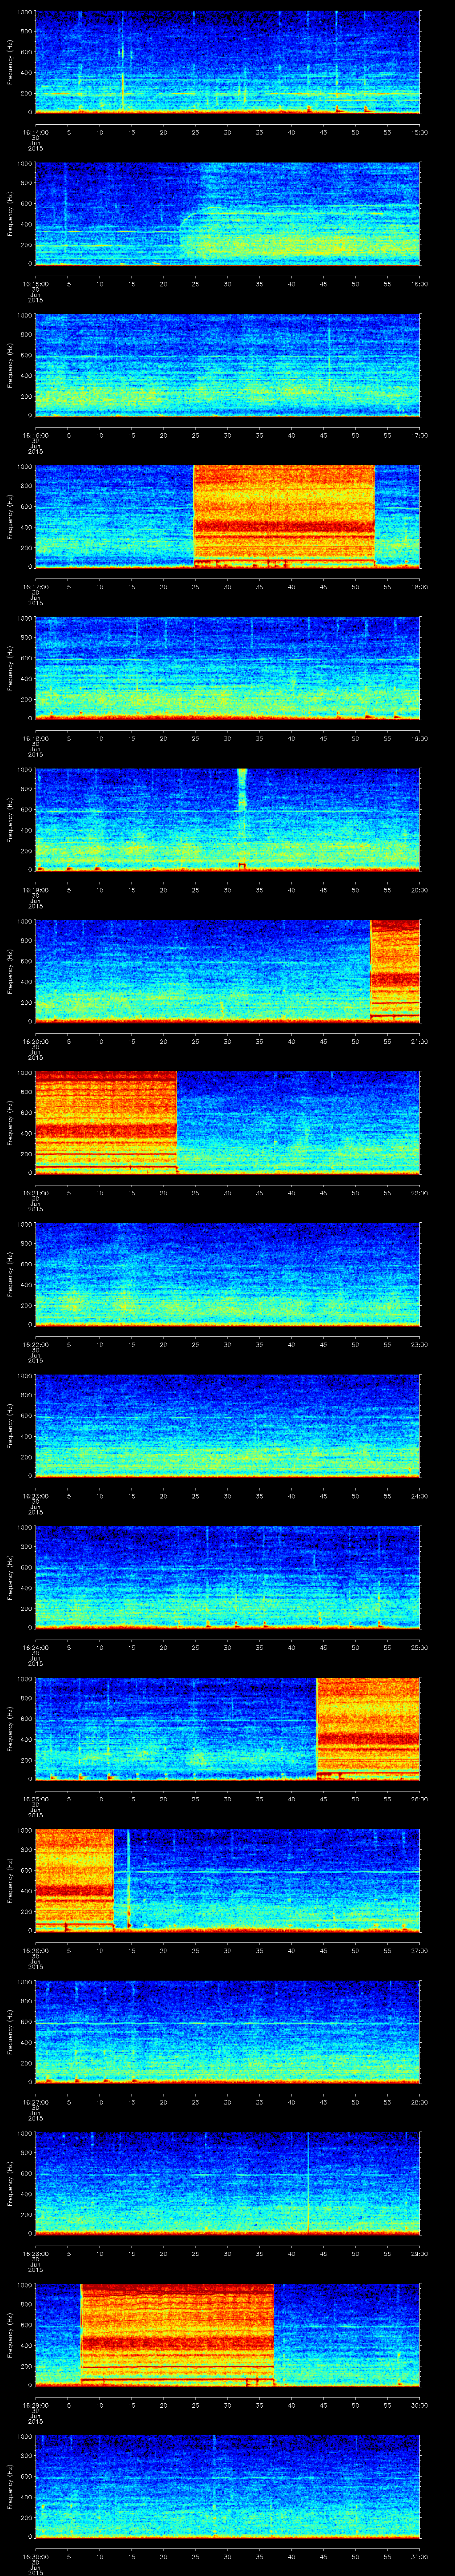Click the vertical spike near 32 seconds in the 16:19:00 spectrogram
The width and height of the screenshot is (455, 2576).
tap(242, 820)
